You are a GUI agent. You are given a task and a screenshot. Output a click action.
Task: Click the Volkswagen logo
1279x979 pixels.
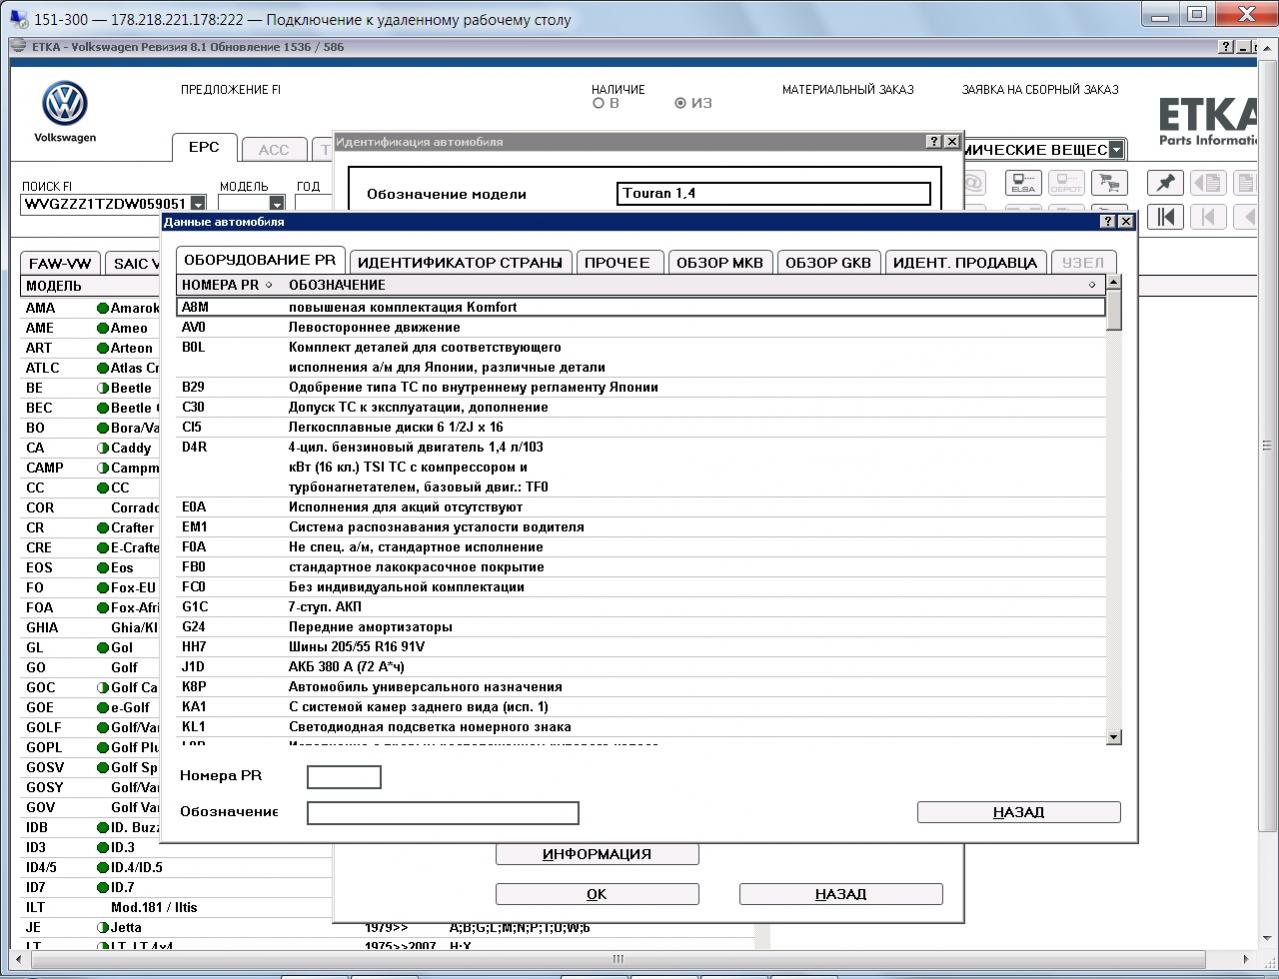tap(65, 104)
